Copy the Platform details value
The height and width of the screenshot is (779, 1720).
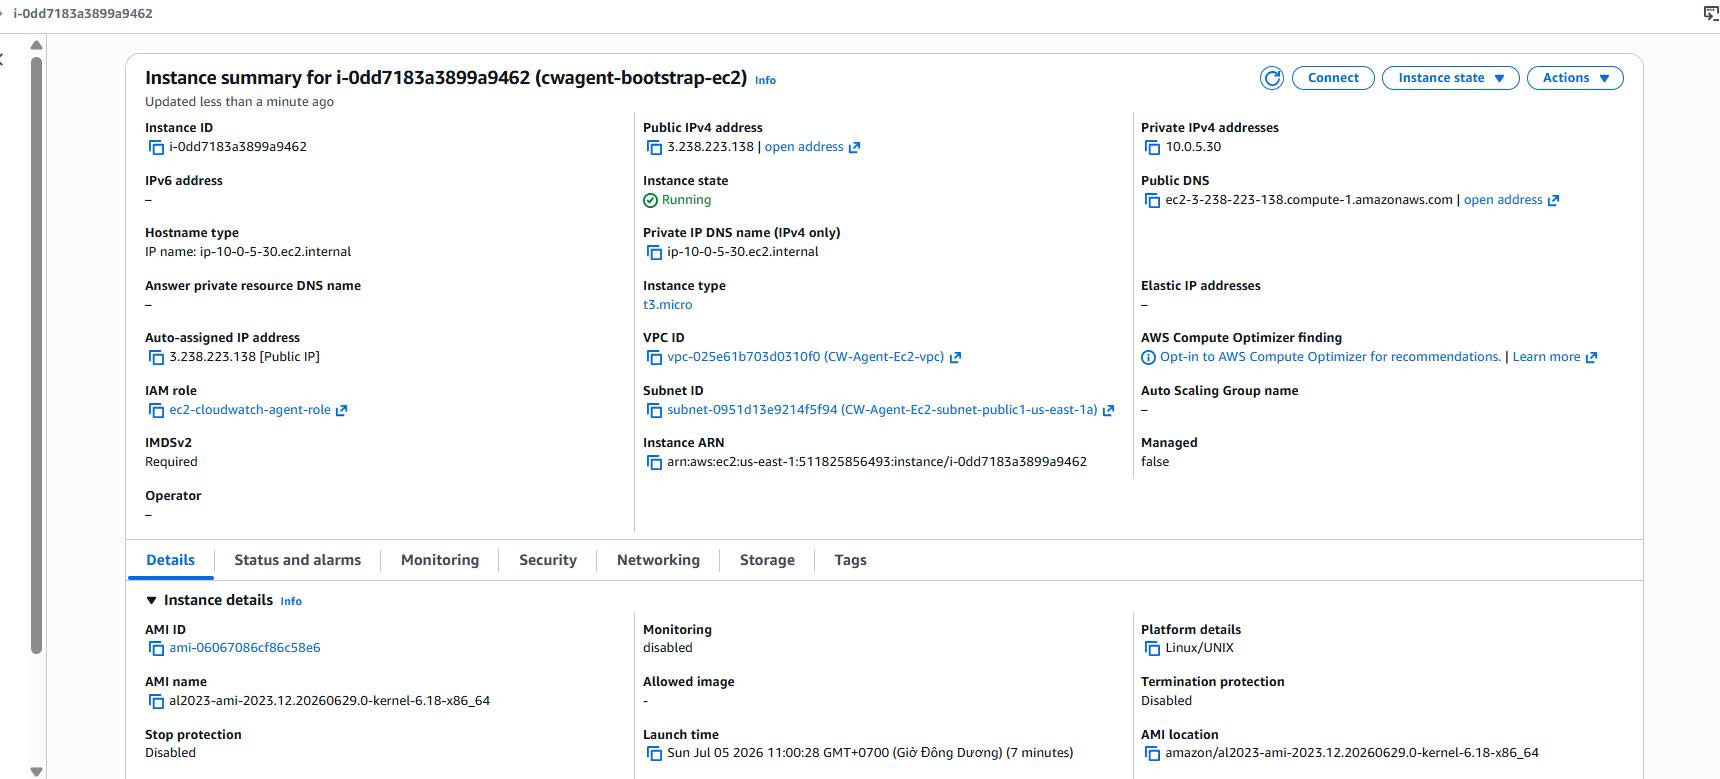pyautogui.click(x=1152, y=648)
